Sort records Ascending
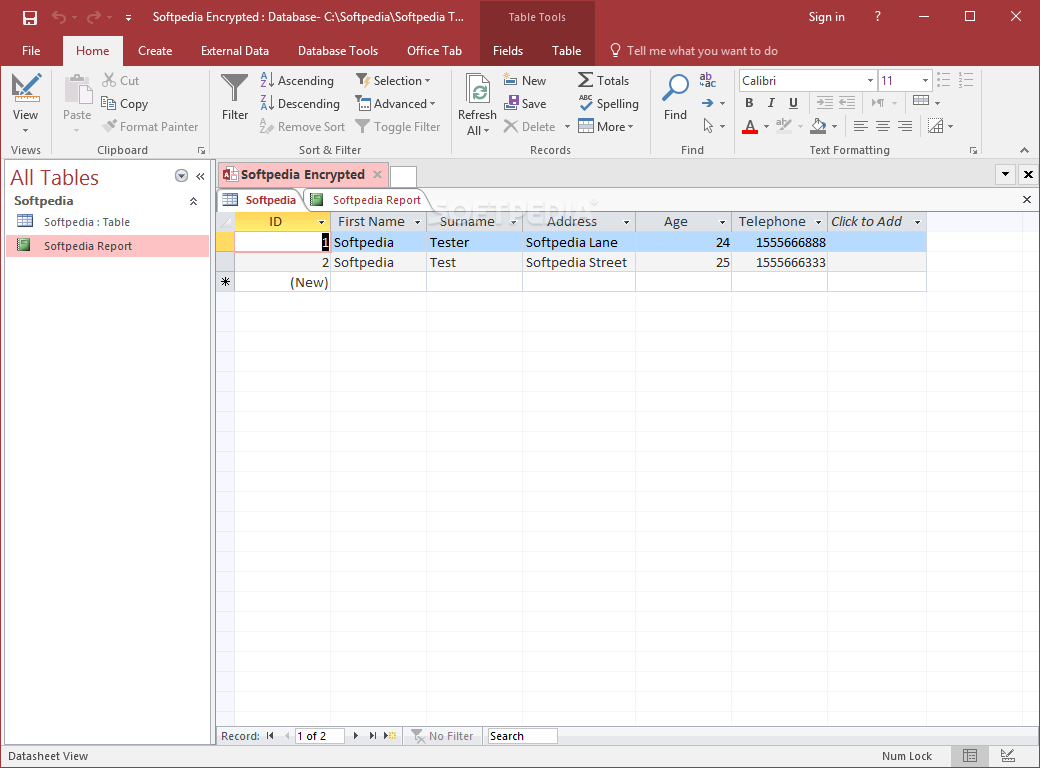This screenshot has height=768, width=1040. click(x=297, y=80)
